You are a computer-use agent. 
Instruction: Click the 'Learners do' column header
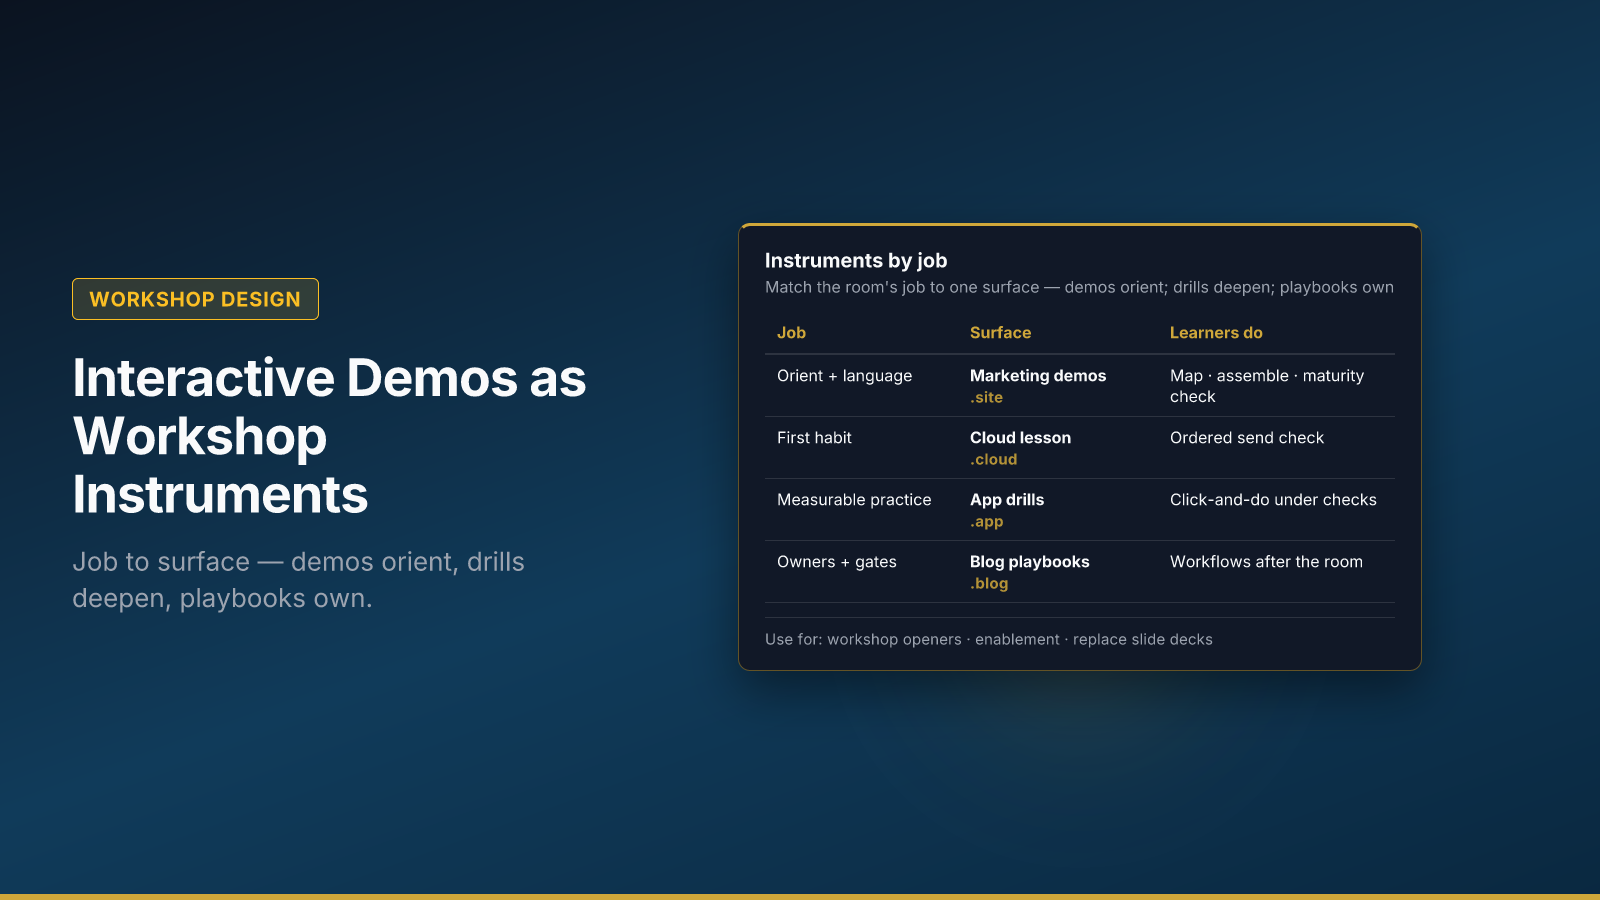(x=1216, y=333)
